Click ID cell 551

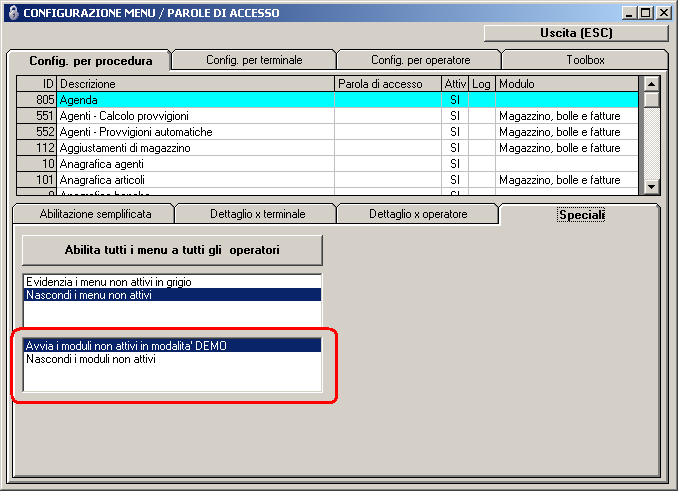(37, 116)
